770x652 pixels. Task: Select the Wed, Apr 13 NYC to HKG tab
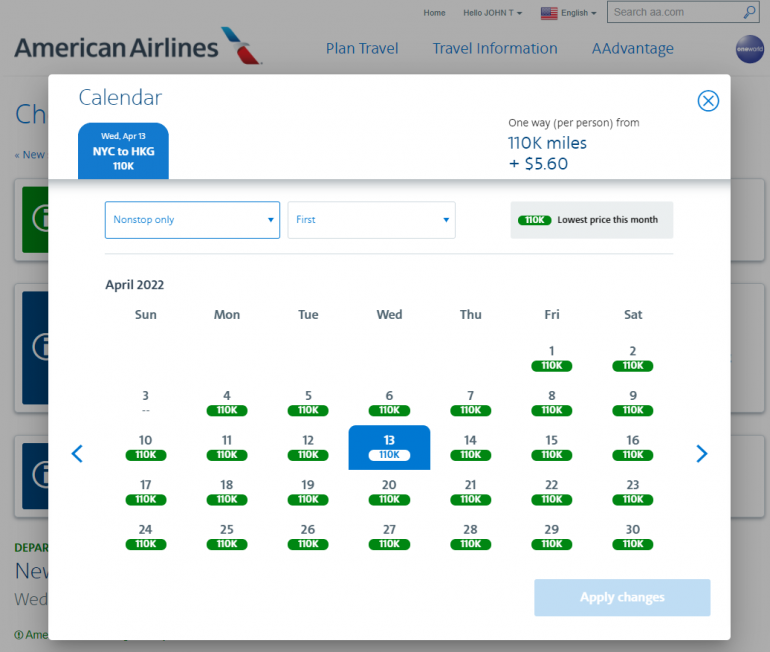pyautogui.click(x=123, y=151)
